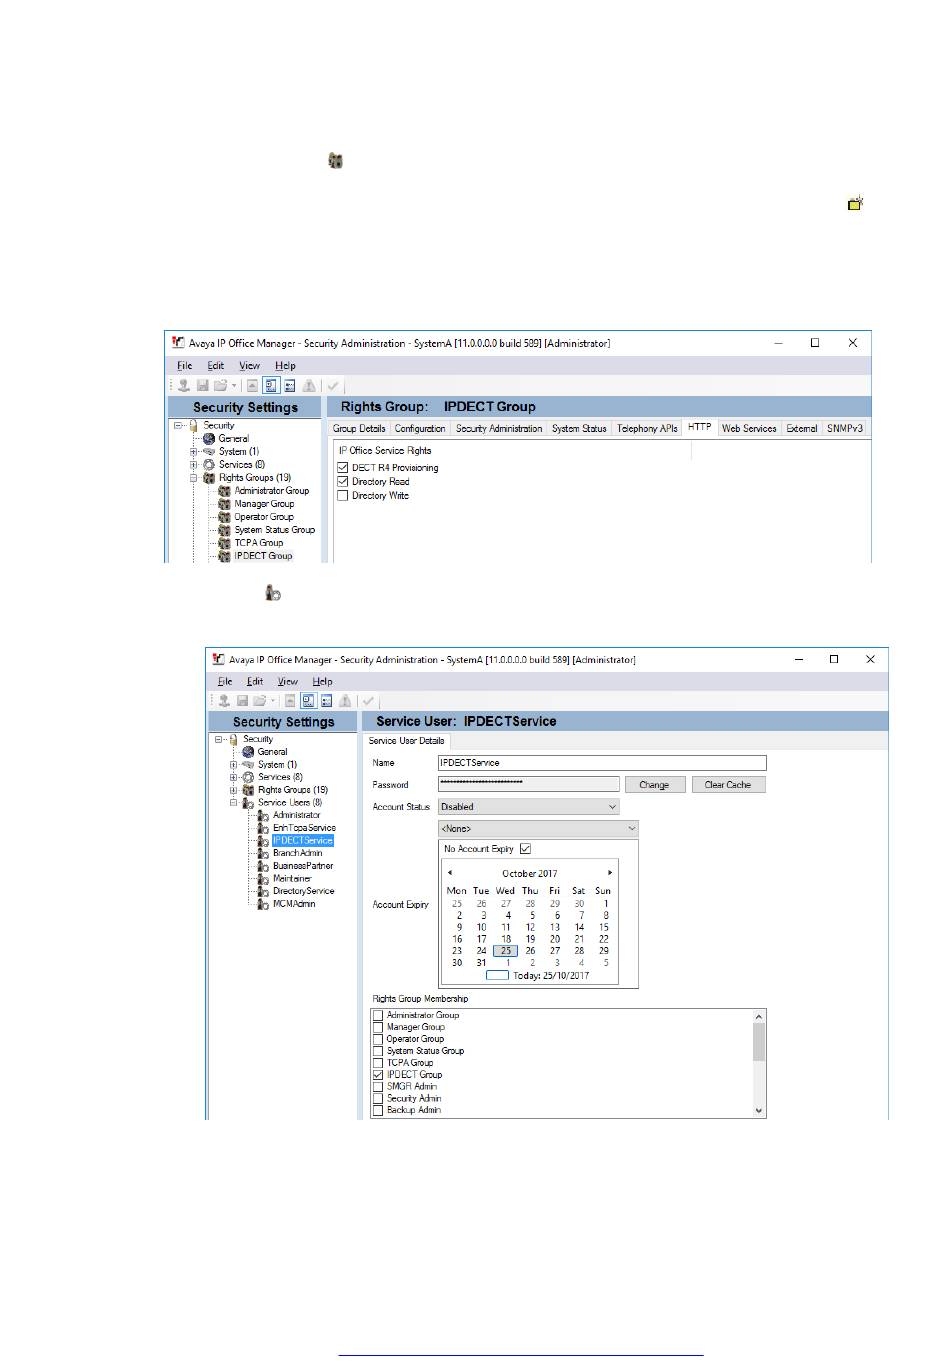Image resolution: width=950 pixels, height=1369 pixels.
Task: Toggle No Account Expiry checkbox
Action: click(525, 849)
